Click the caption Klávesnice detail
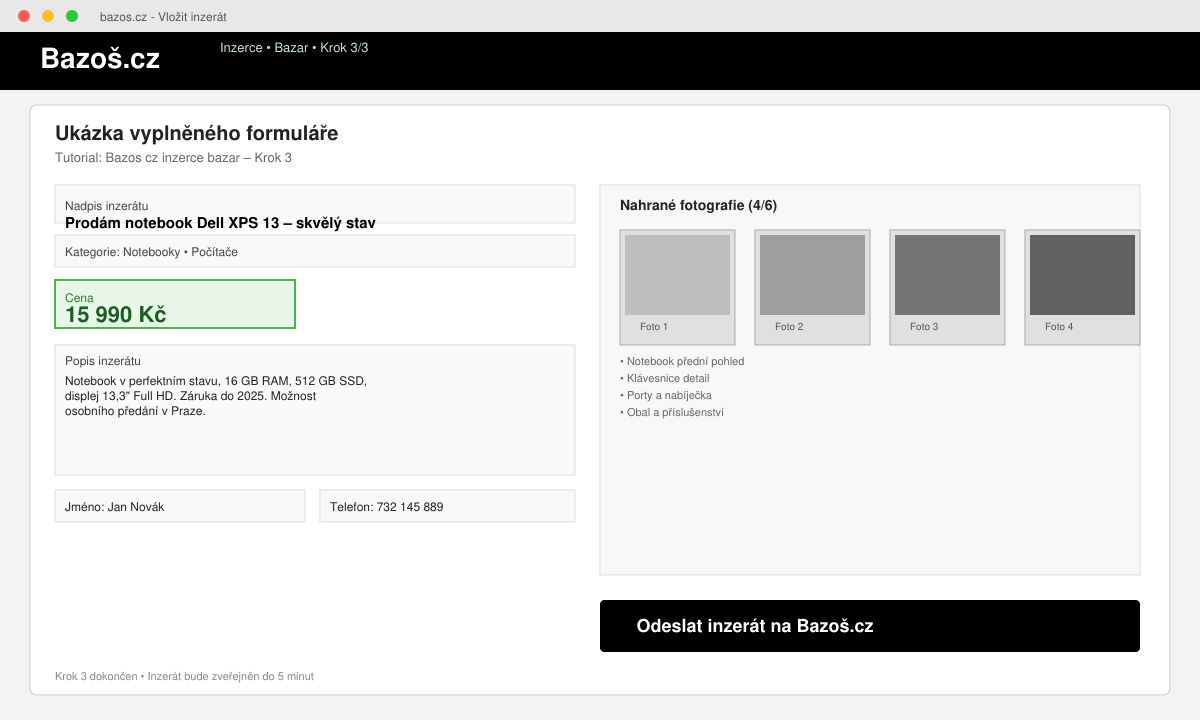 coord(665,378)
